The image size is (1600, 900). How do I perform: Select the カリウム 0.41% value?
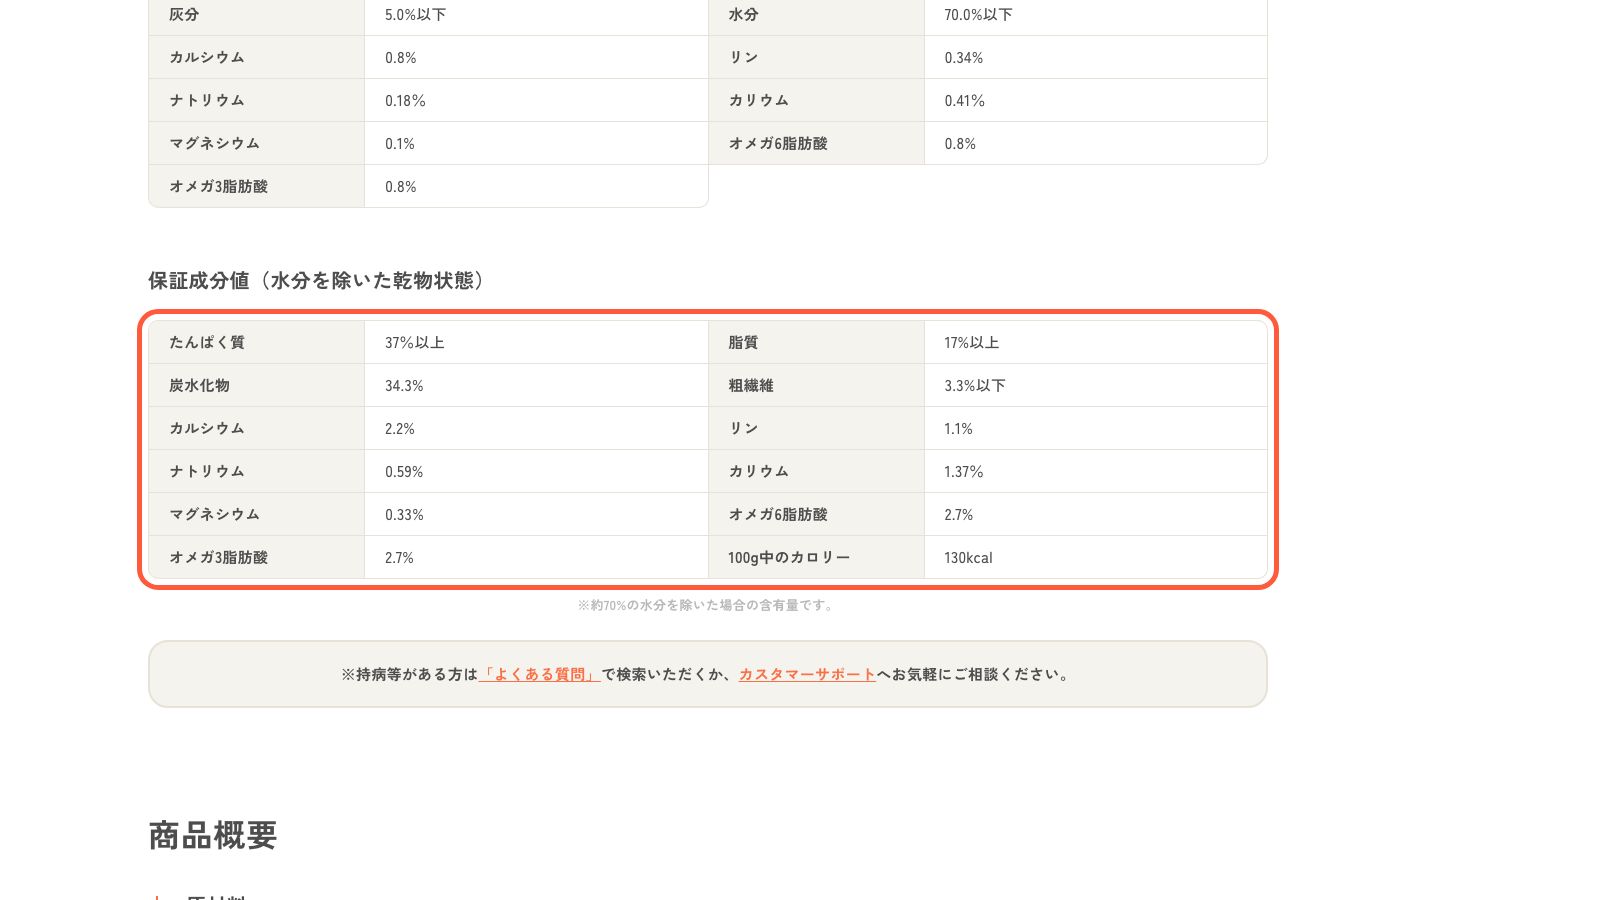click(964, 101)
